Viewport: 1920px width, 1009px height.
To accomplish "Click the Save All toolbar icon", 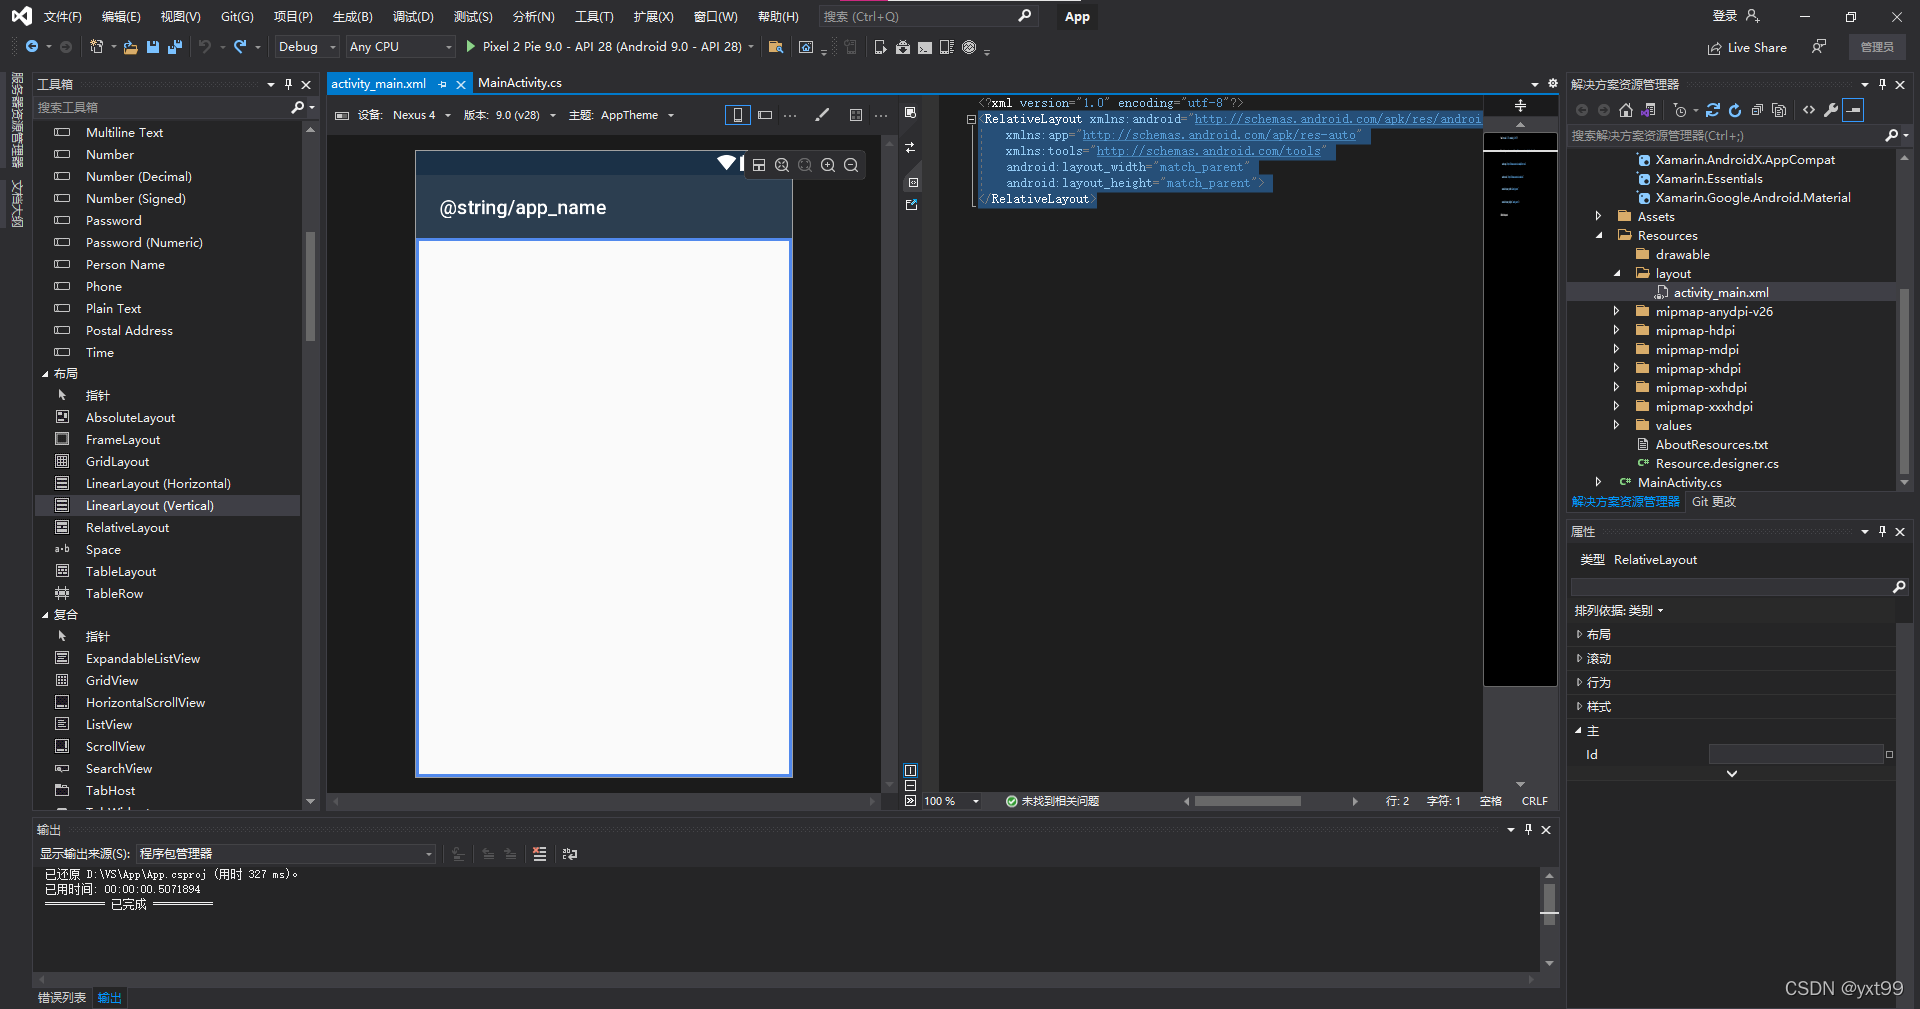I will (x=175, y=47).
